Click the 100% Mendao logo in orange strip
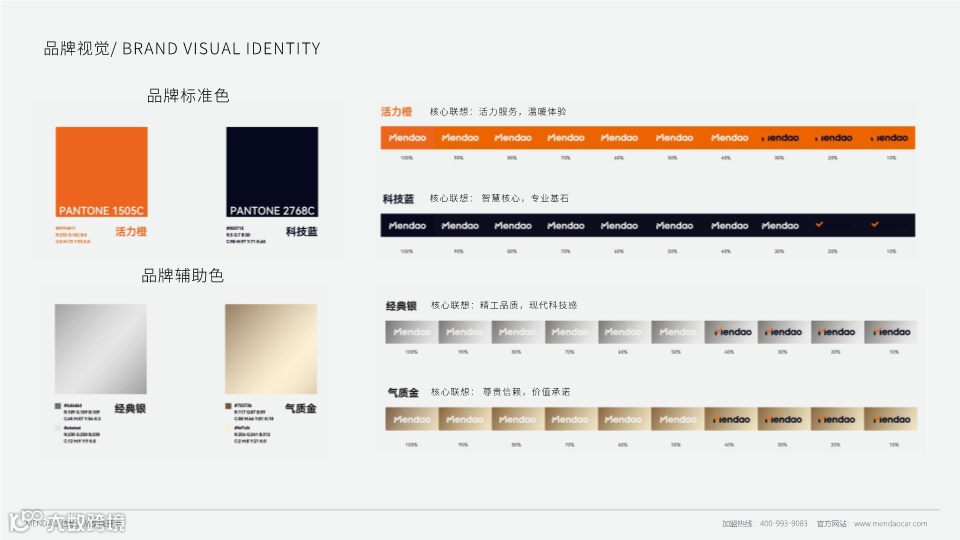The width and height of the screenshot is (960, 540). [x=407, y=138]
